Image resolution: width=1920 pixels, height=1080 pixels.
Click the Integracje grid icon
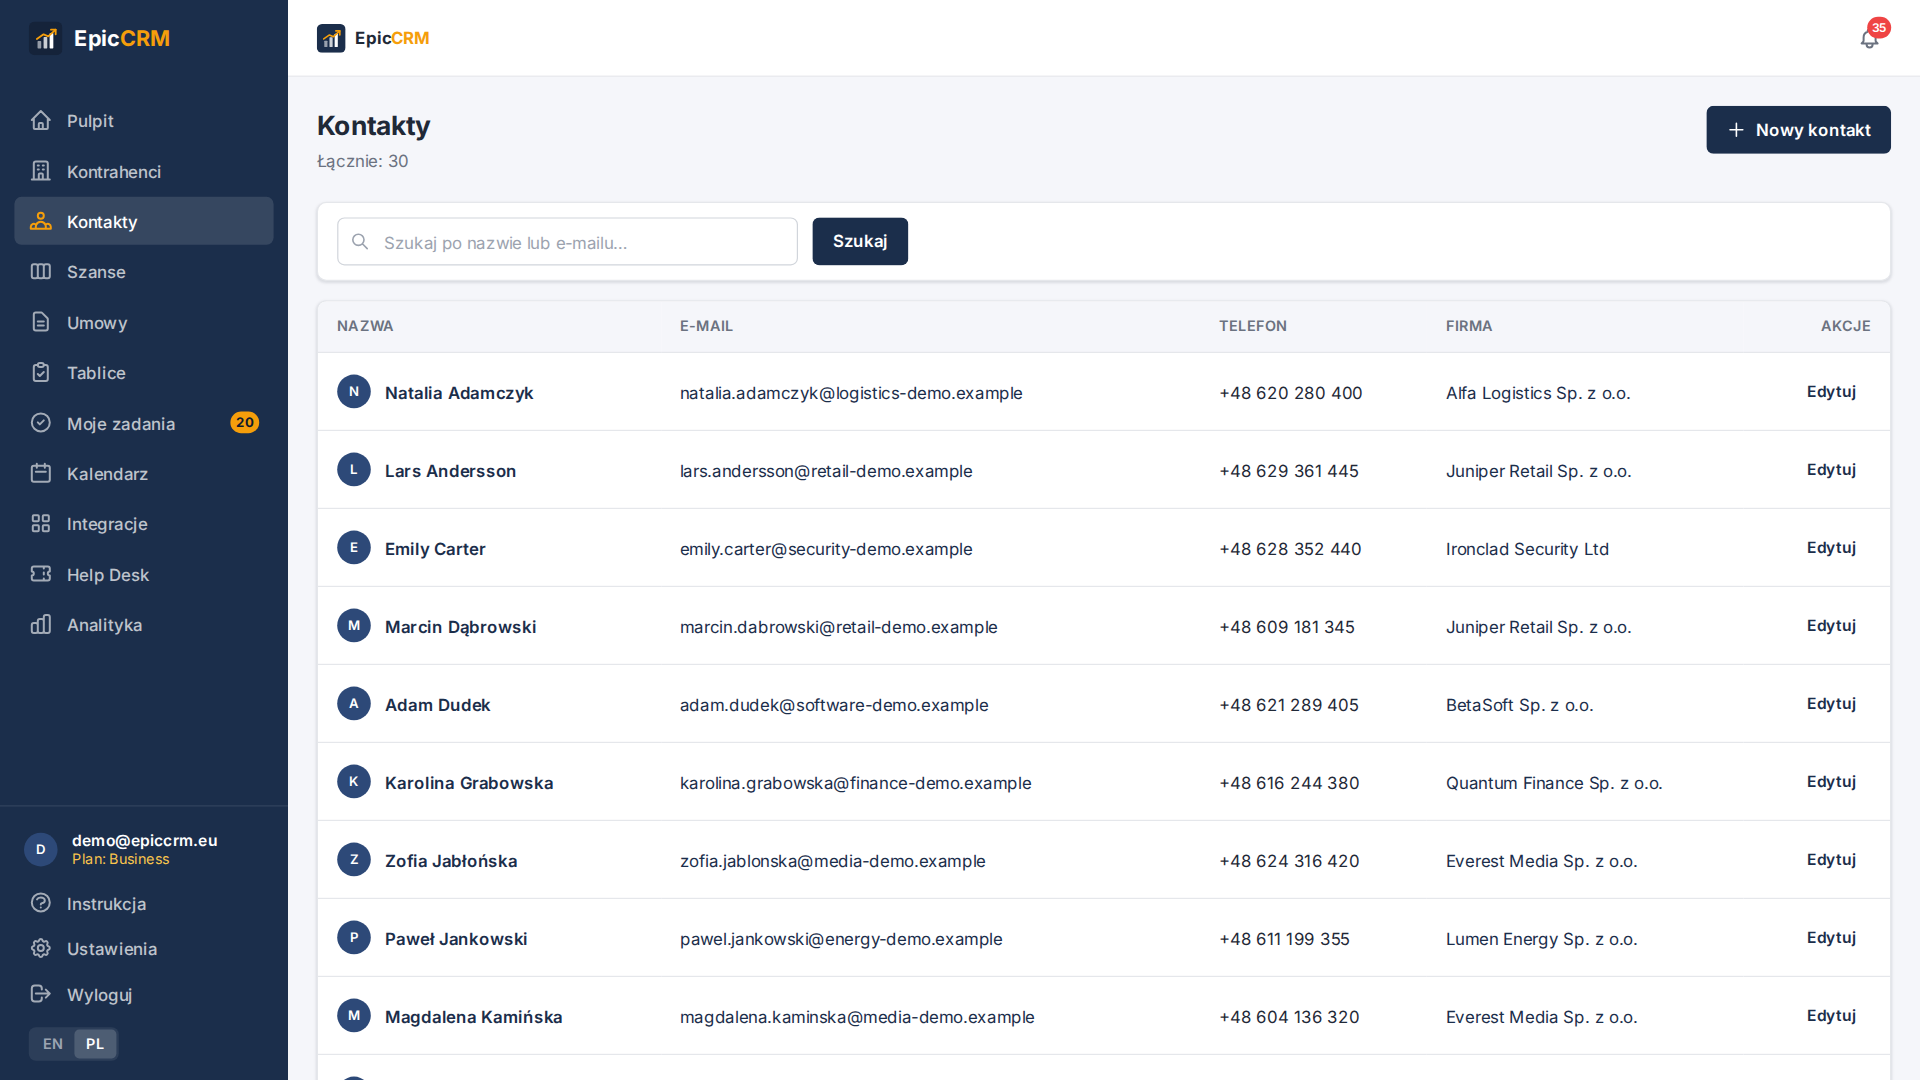click(x=41, y=523)
